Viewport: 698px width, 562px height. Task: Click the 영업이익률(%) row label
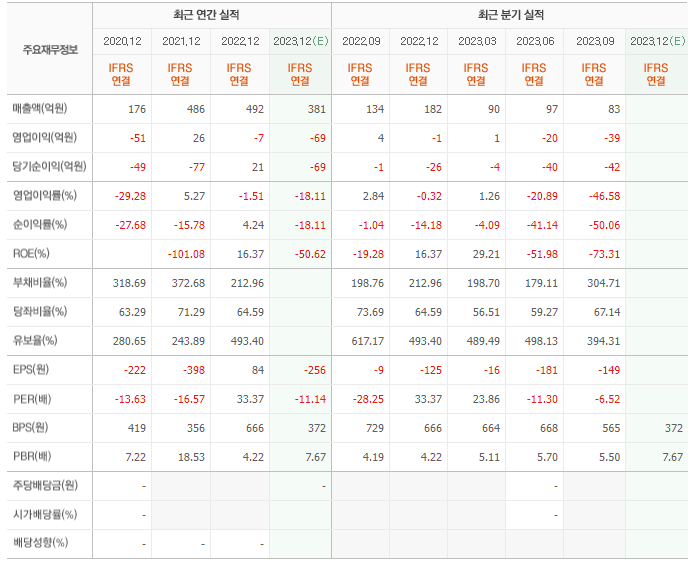(45, 195)
